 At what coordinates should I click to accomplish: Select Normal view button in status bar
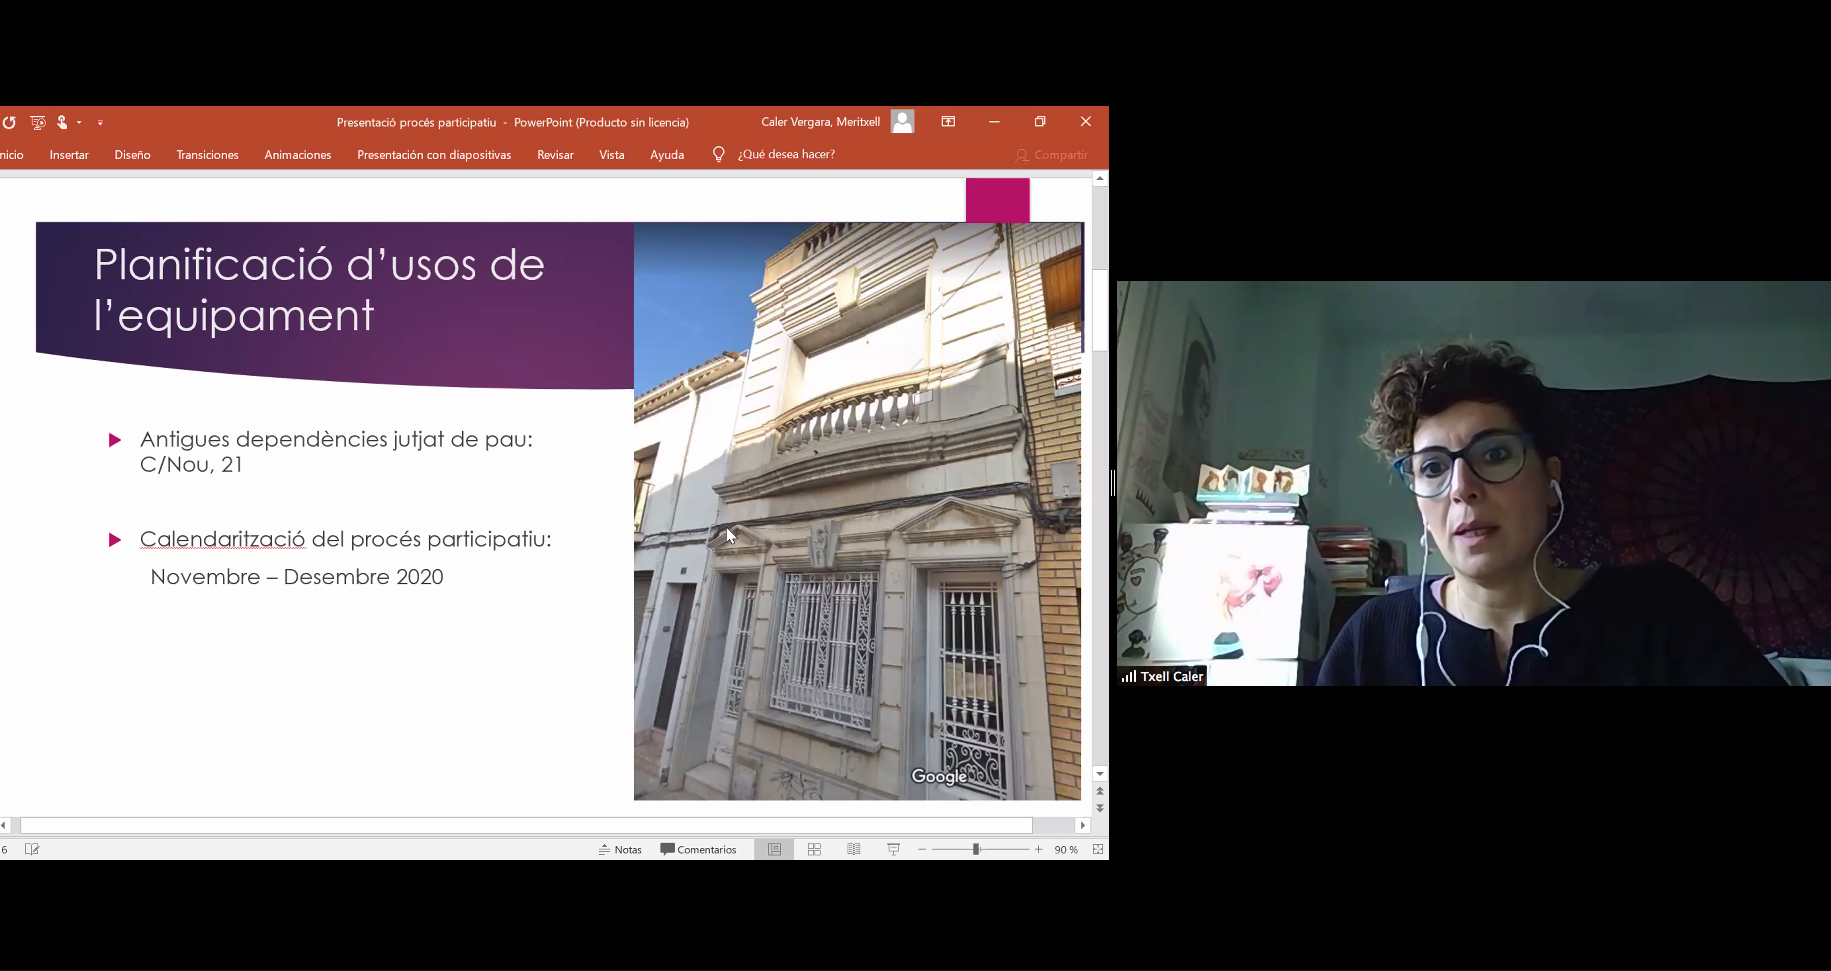point(774,849)
